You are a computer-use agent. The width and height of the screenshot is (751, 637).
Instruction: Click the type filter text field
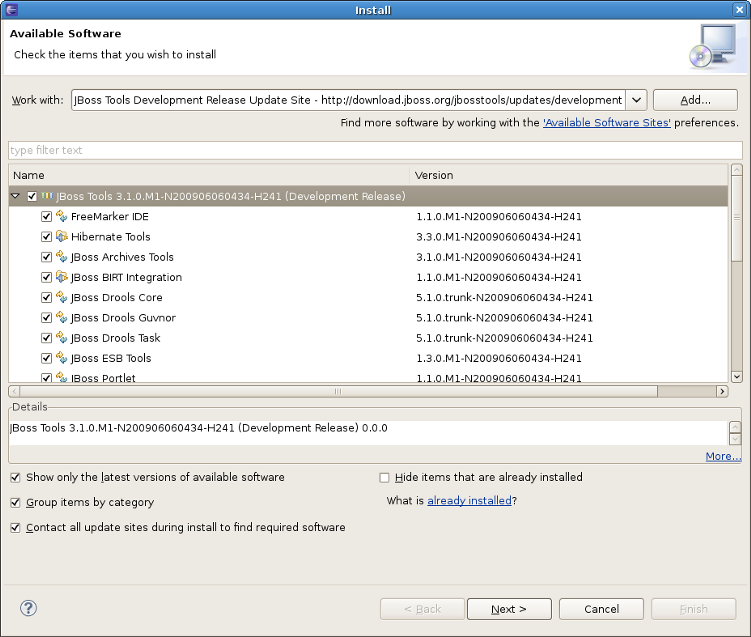tap(375, 150)
